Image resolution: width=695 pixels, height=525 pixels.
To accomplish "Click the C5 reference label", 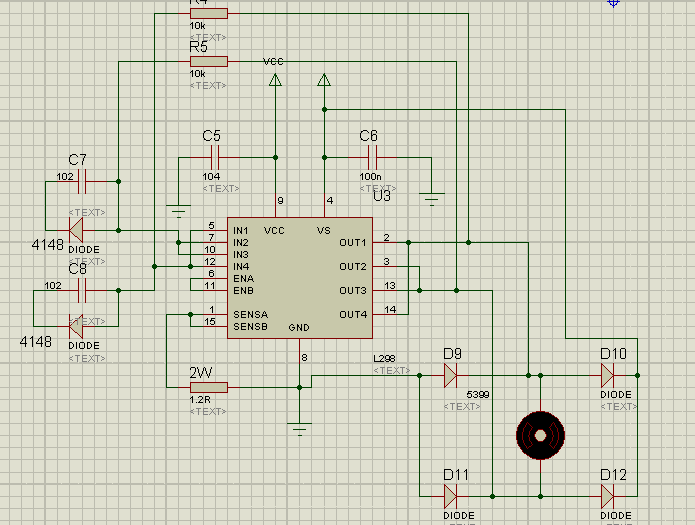I will coord(211,136).
